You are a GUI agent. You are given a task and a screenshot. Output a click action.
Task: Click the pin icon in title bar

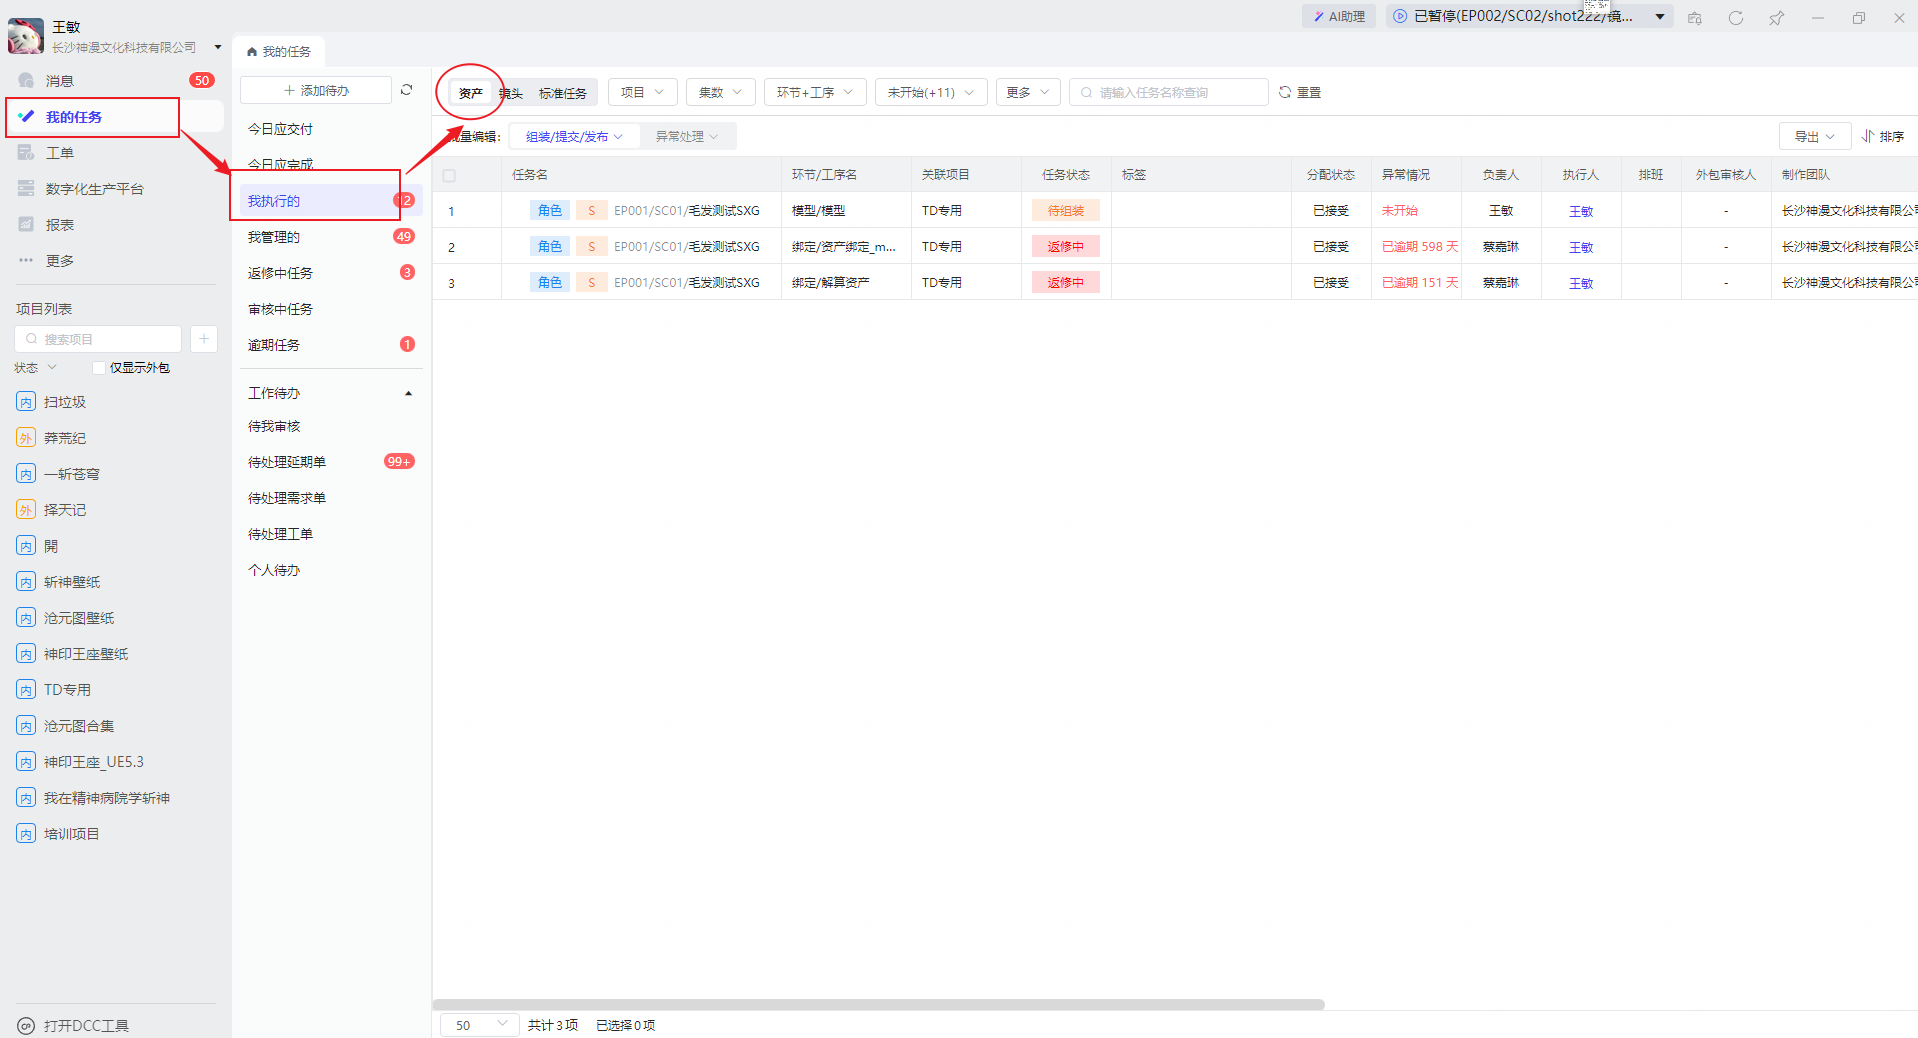coord(1776,18)
